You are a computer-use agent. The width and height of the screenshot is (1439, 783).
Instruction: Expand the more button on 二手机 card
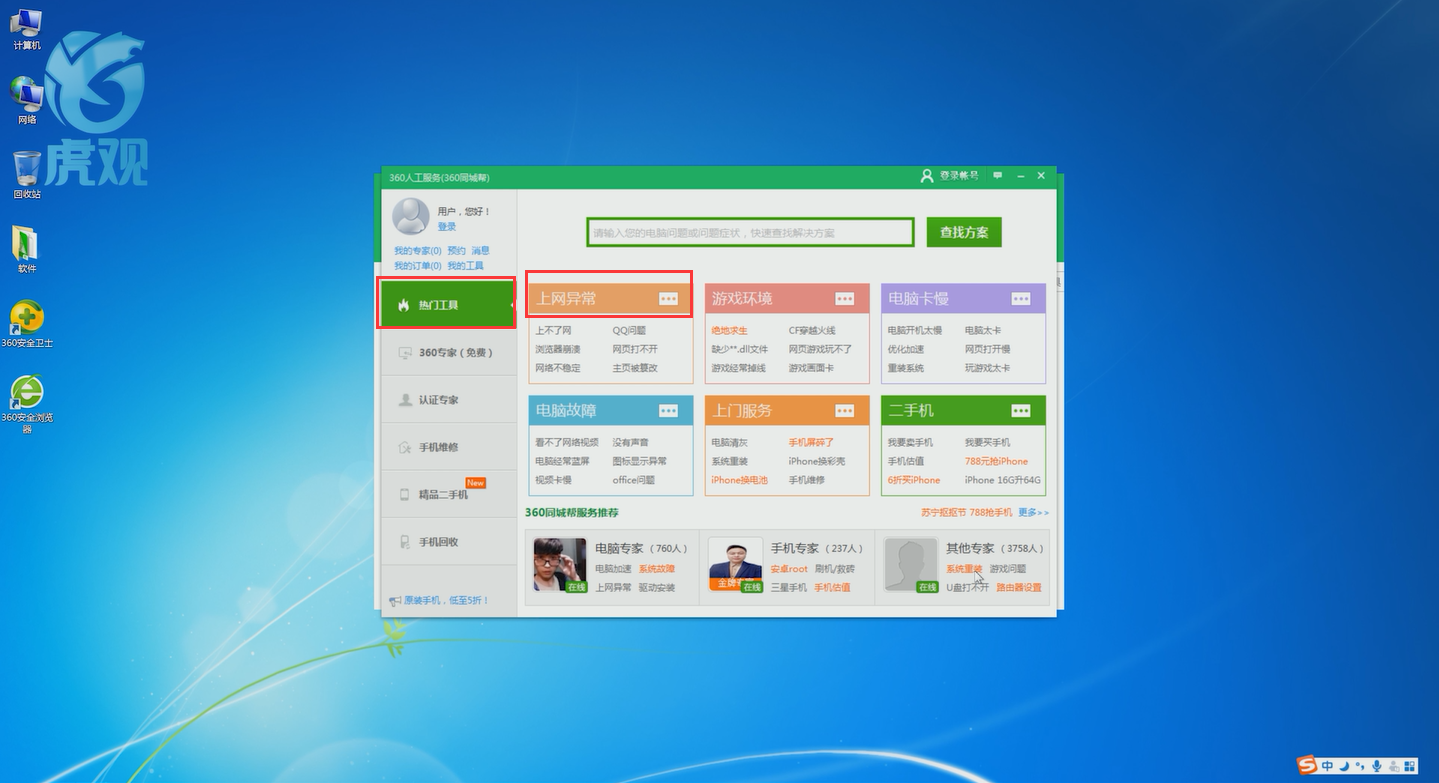(x=1021, y=411)
